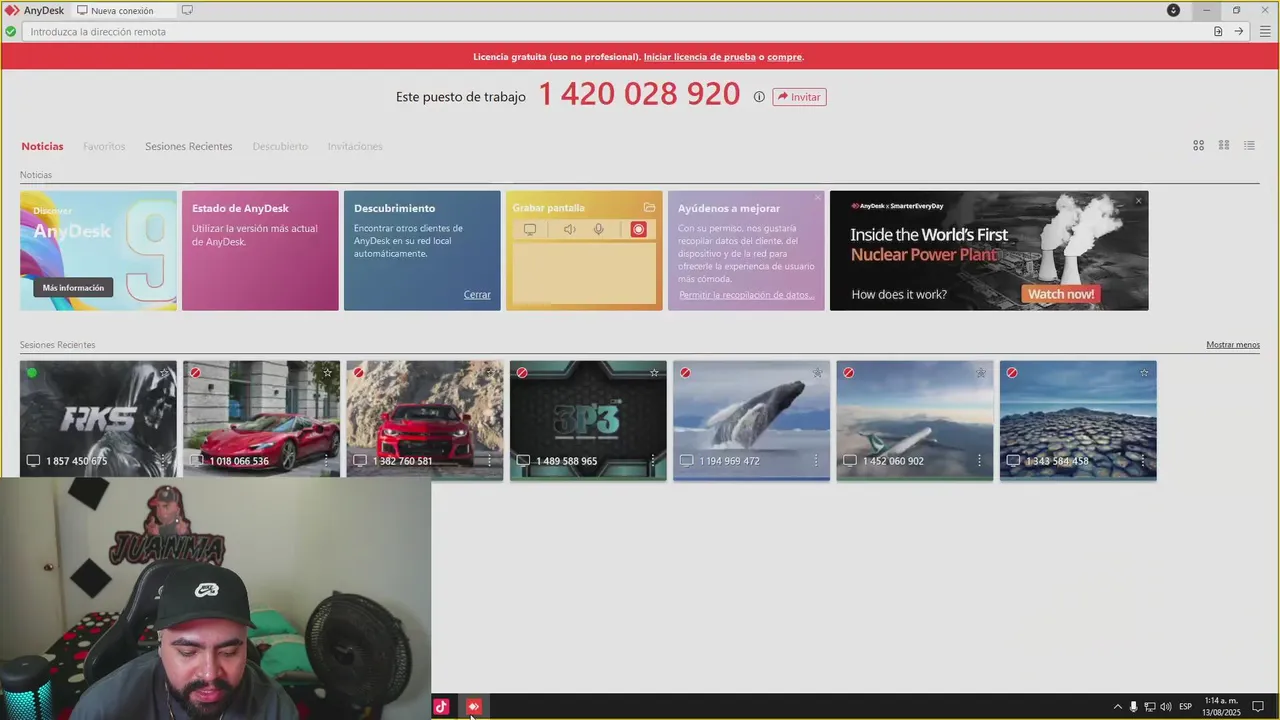Favorite session 1 452 060 902 with star

coord(981,373)
